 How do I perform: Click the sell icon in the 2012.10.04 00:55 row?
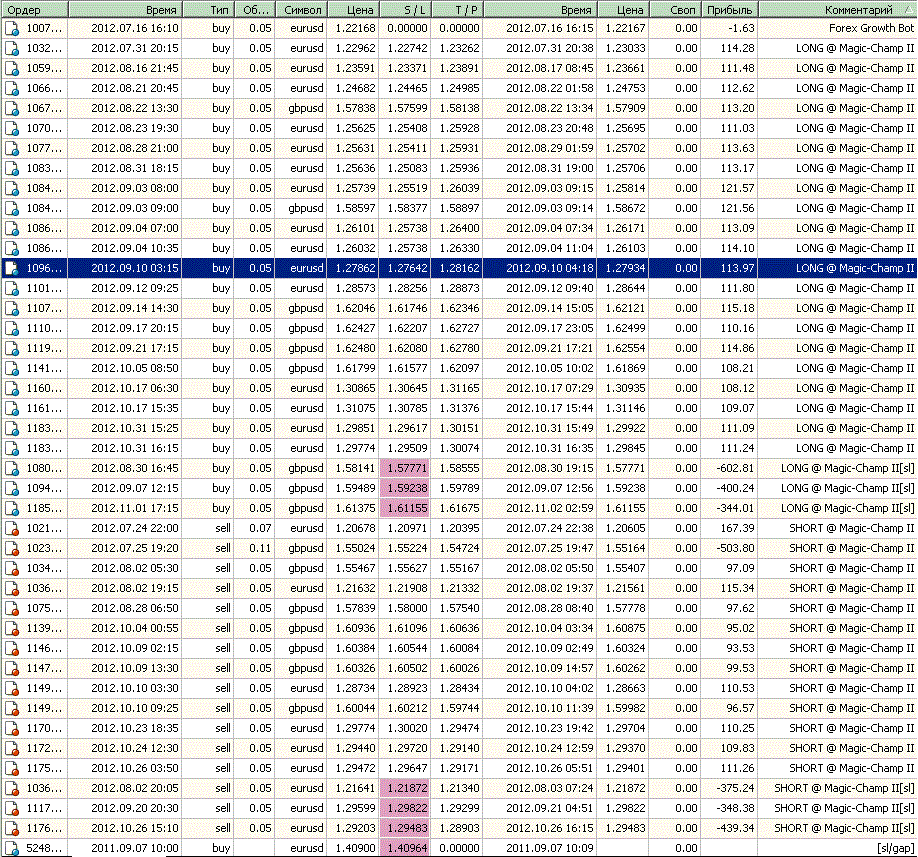point(12,628)
